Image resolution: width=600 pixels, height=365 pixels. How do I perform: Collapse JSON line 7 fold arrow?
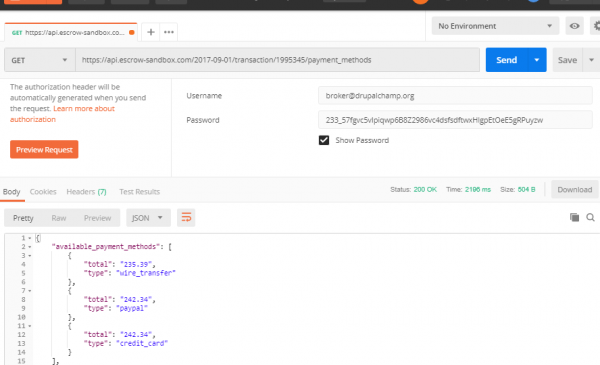pos(30,291)
